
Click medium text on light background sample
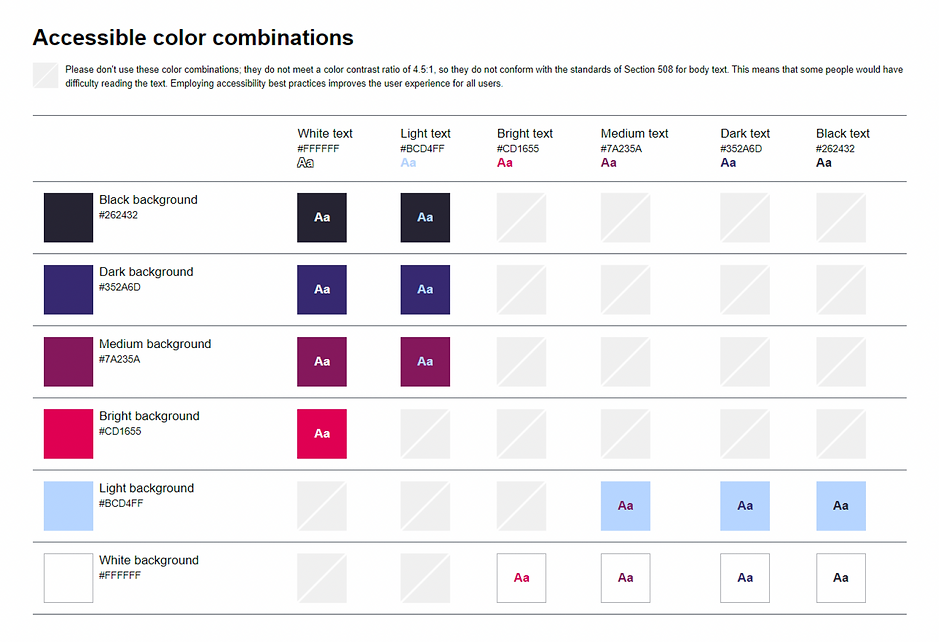[x=625, y=506]
